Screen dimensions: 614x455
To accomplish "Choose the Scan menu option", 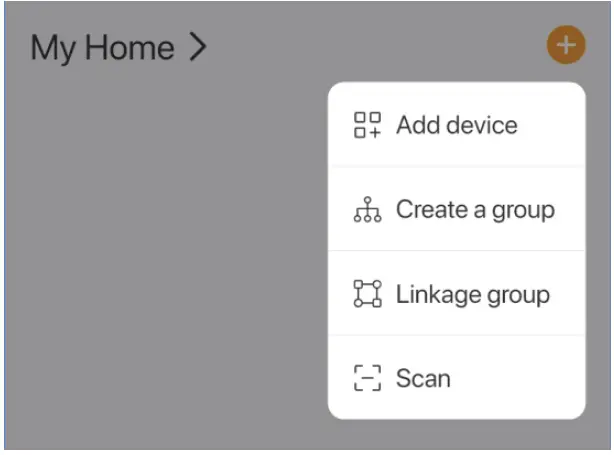I will click(456, 378).
